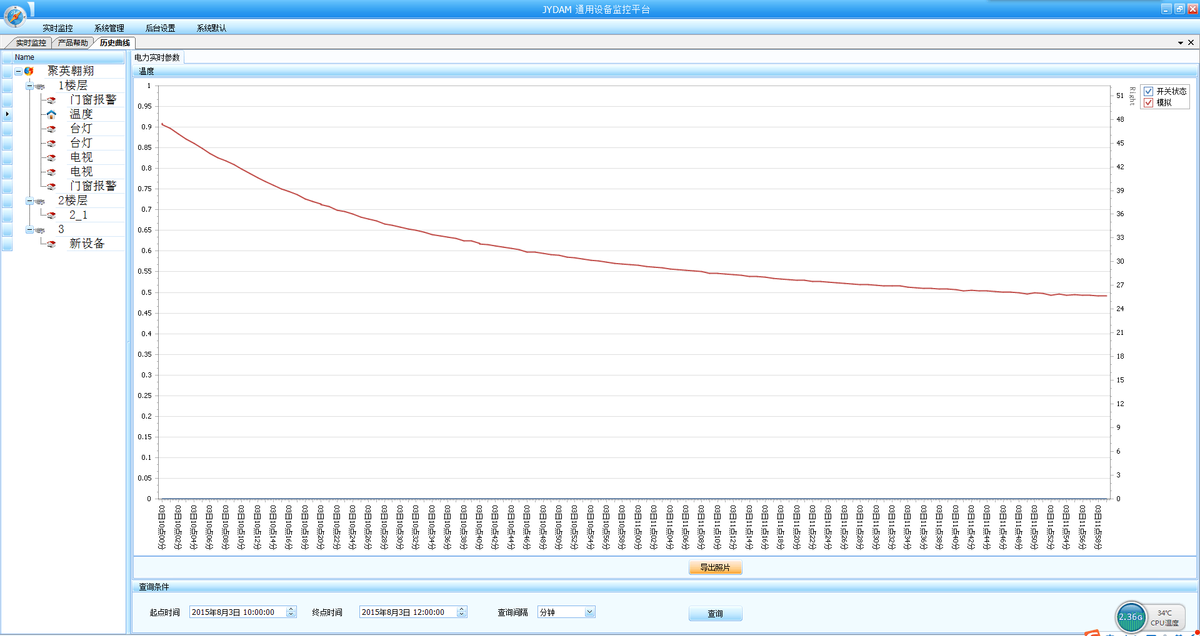Screen dimensions: 1200x636
Task: Click the 查询 button
Action: point(715,613)
